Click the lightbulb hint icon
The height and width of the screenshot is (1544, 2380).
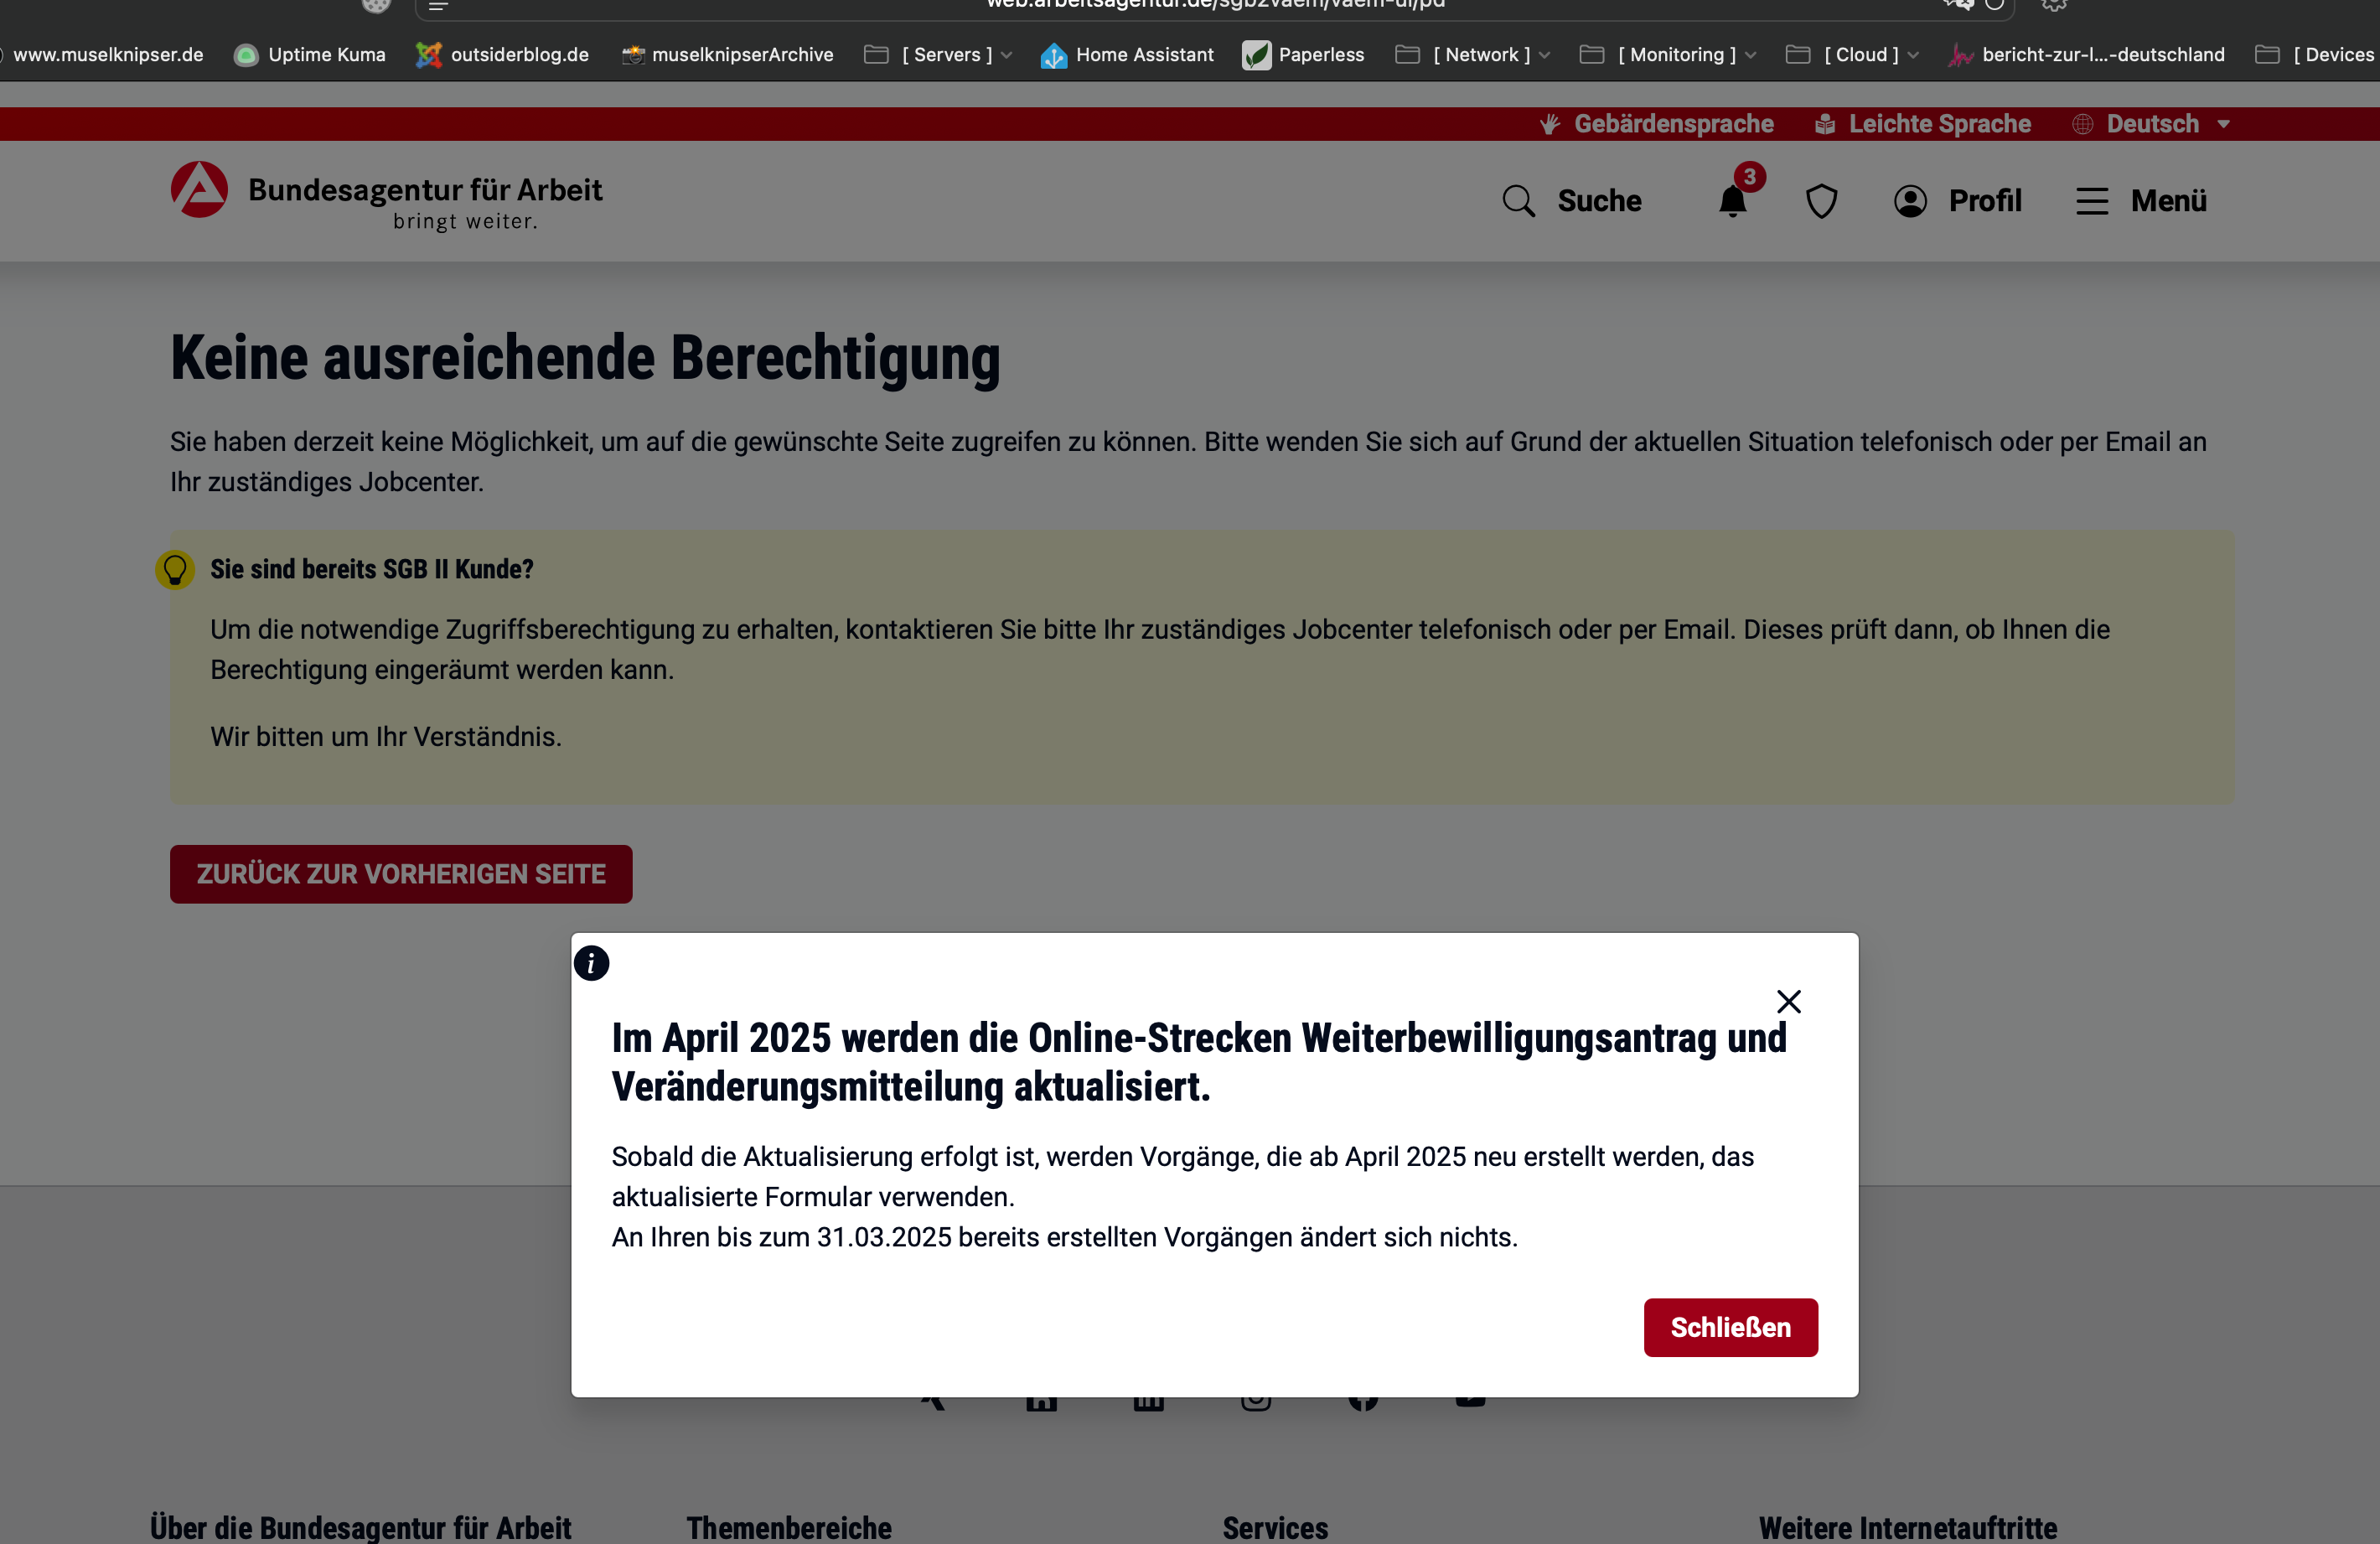coord(175,570)
